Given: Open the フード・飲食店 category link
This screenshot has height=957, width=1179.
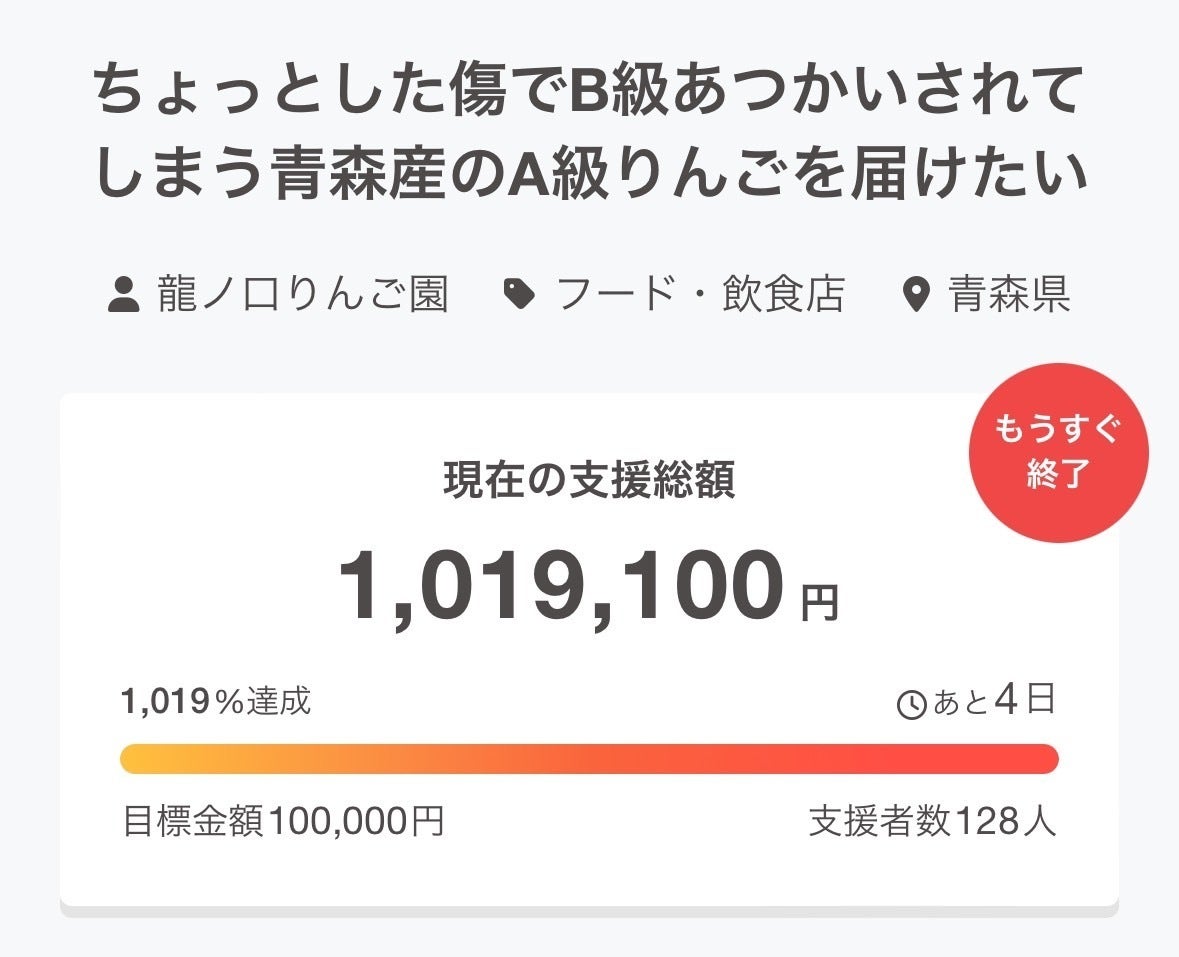Looking at the screenshot, I should 700,295.
